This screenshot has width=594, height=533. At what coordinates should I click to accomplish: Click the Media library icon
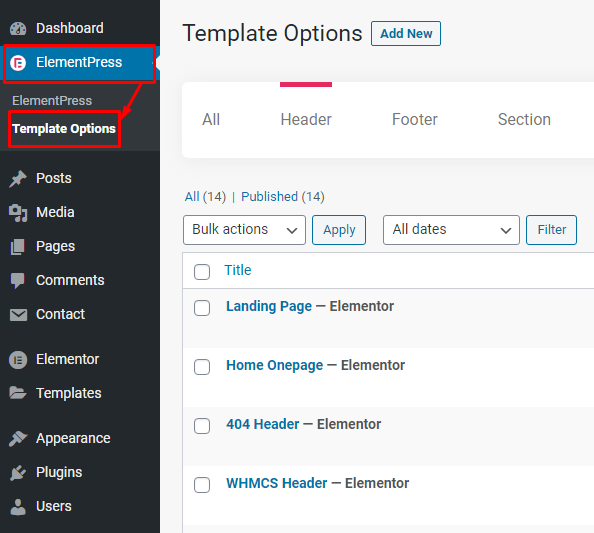coord(18,213)
